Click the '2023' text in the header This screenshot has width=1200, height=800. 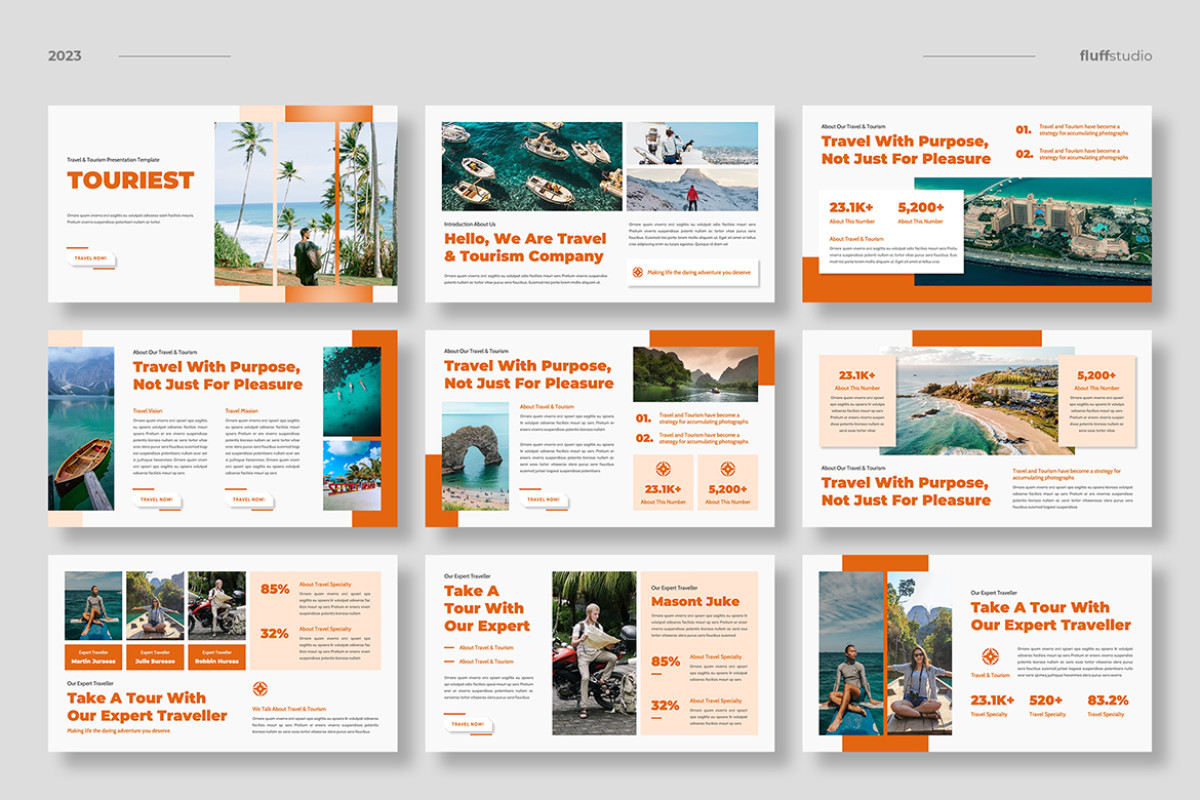coord(65,56)
